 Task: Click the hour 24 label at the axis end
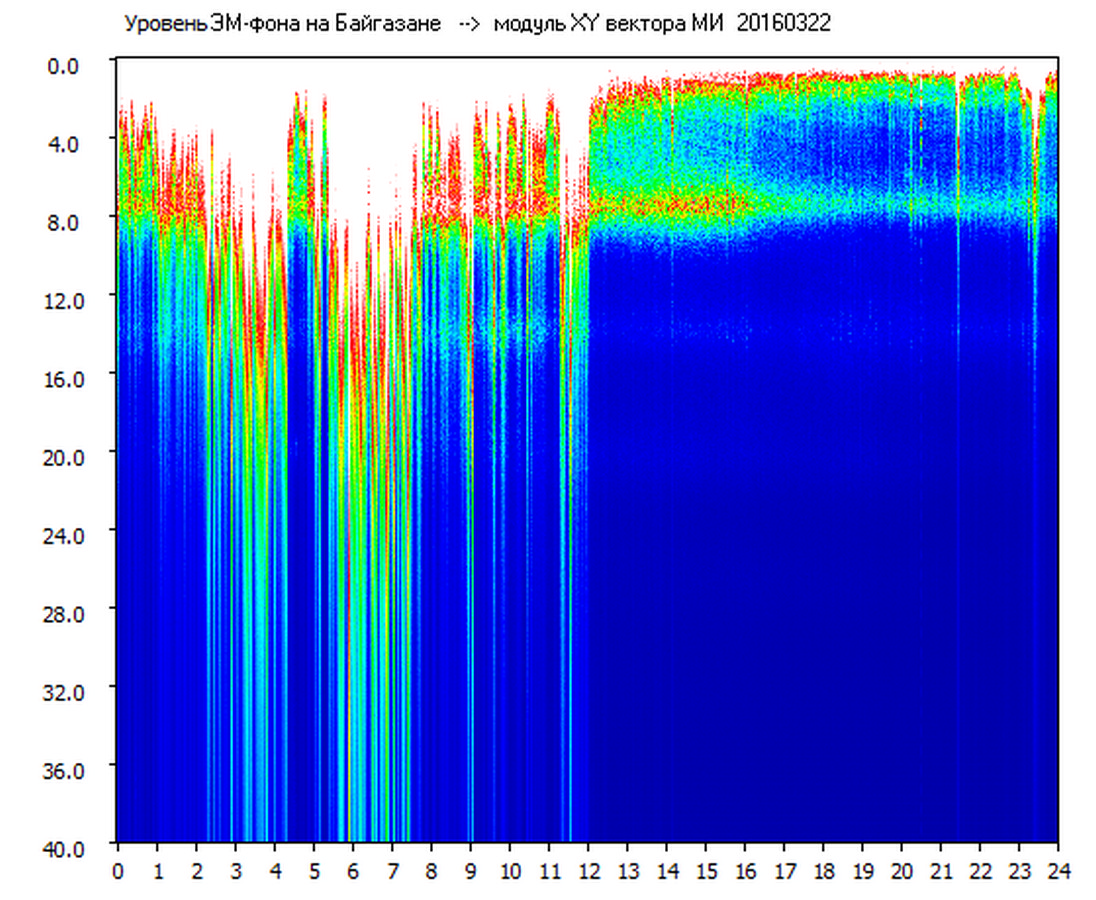coord(1058,871)
